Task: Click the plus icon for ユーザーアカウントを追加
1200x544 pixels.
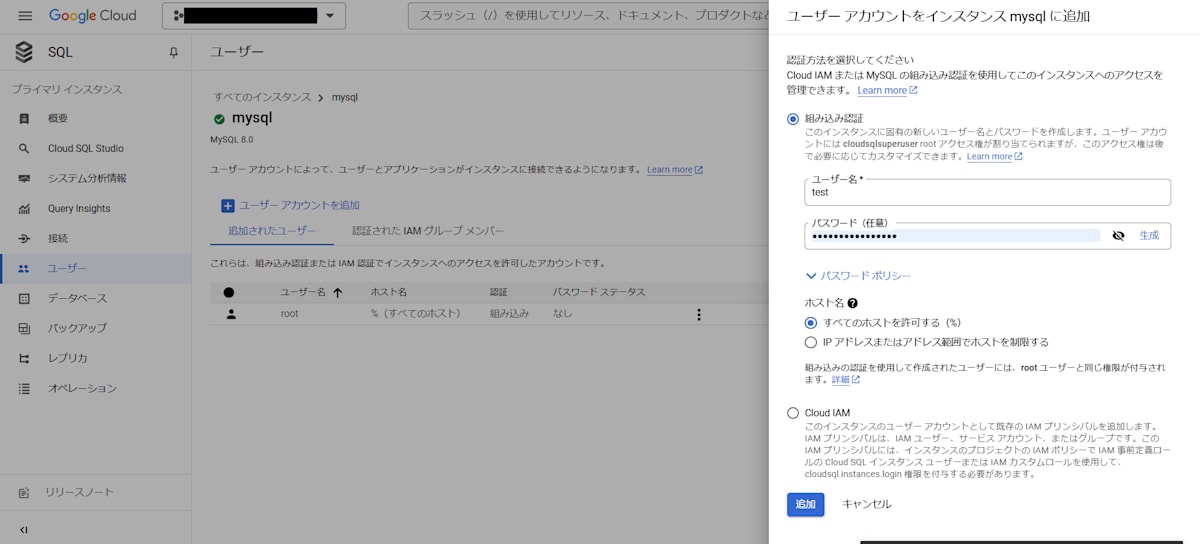Action: (228, 205)
